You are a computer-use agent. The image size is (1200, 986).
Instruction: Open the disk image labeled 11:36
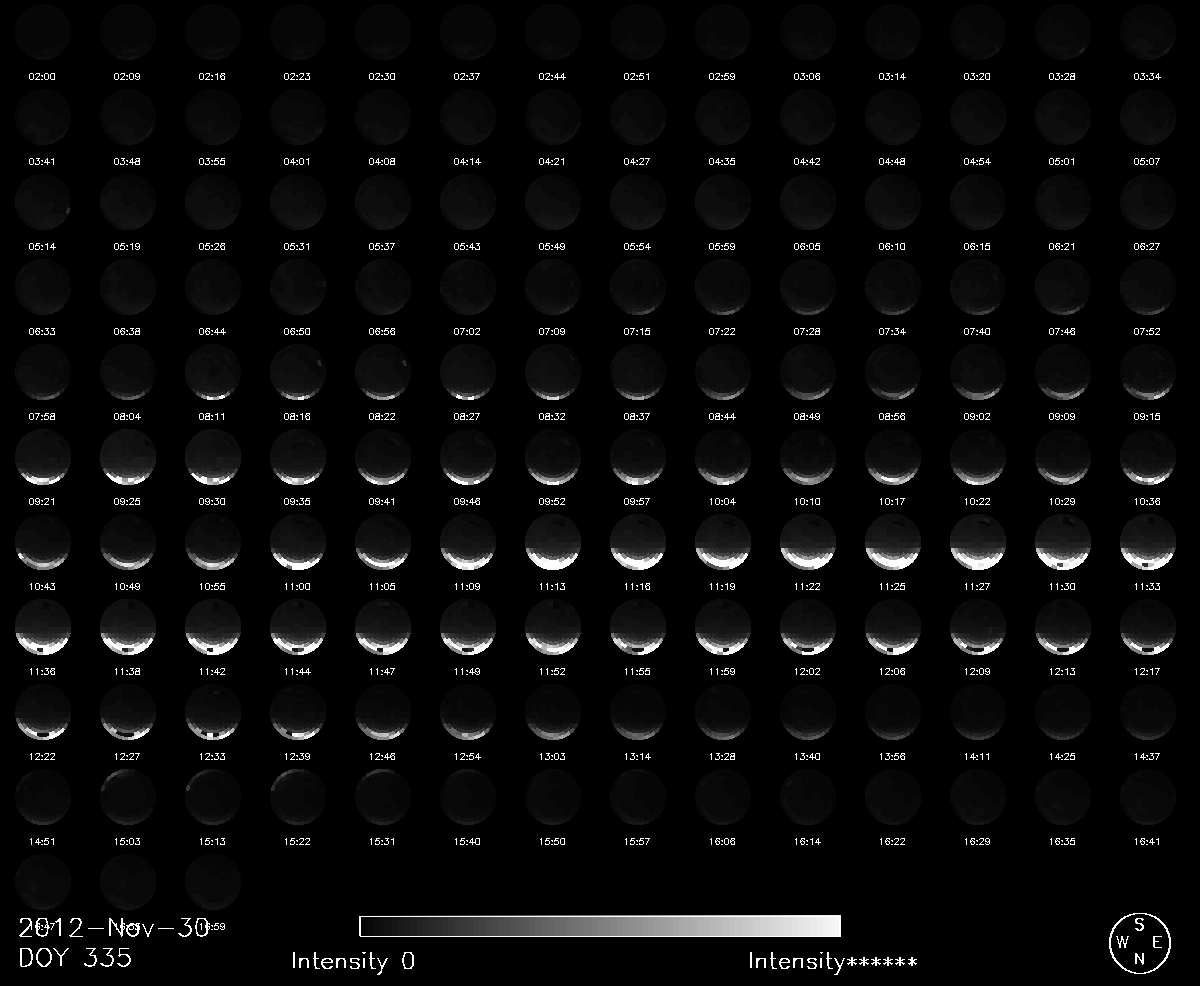(x=43, y=626)
